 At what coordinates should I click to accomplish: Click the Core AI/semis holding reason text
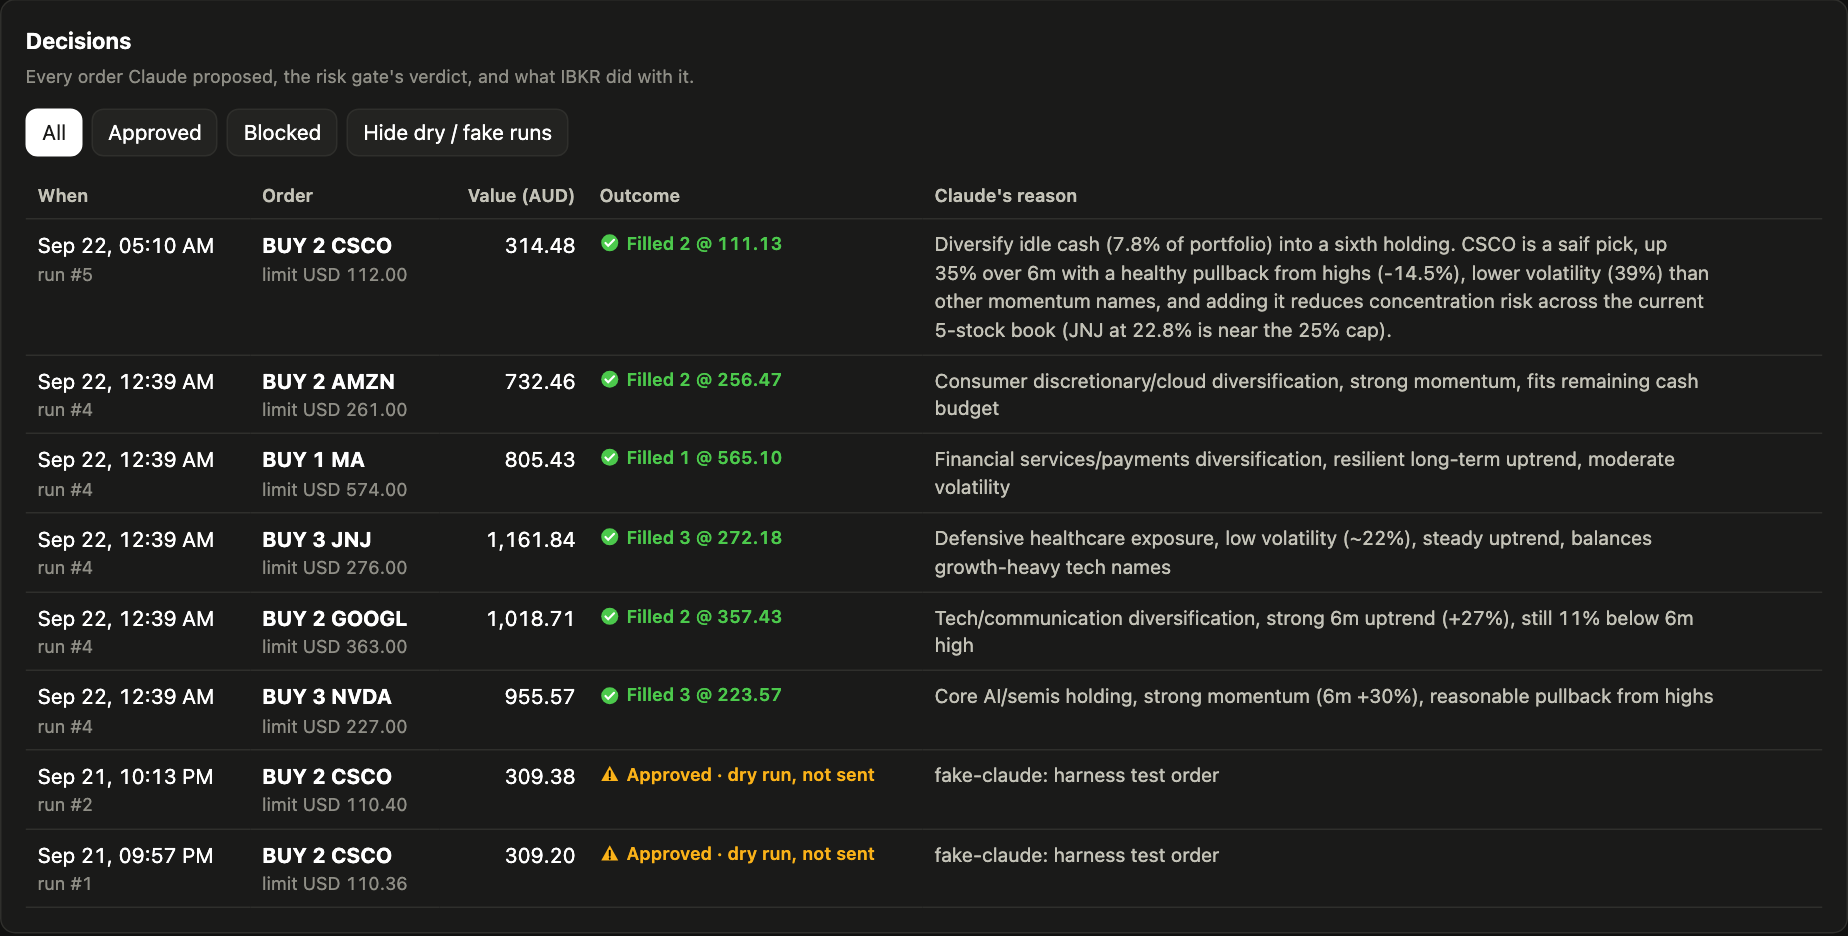1324,697
